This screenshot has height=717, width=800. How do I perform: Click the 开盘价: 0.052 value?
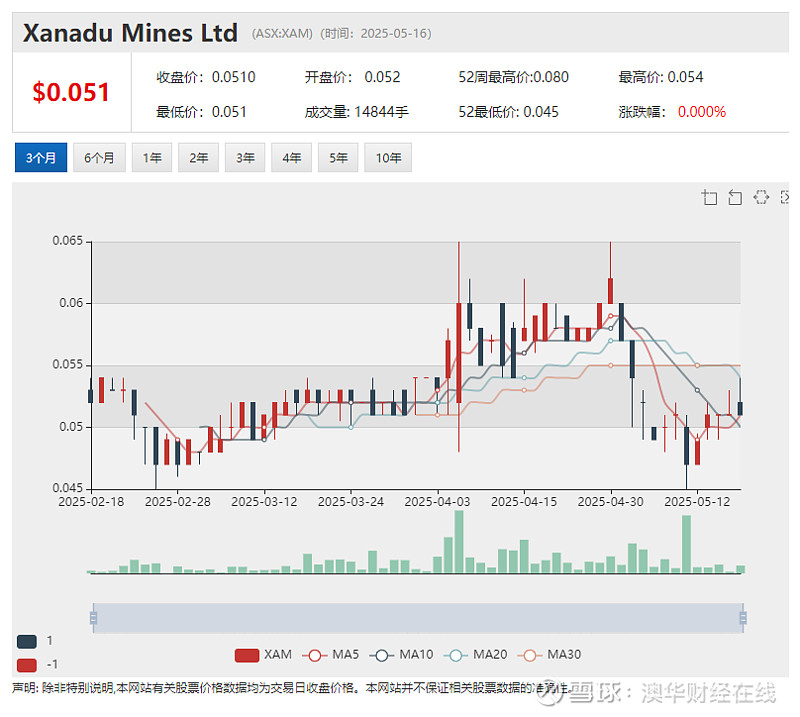click(x=352, y=77)
